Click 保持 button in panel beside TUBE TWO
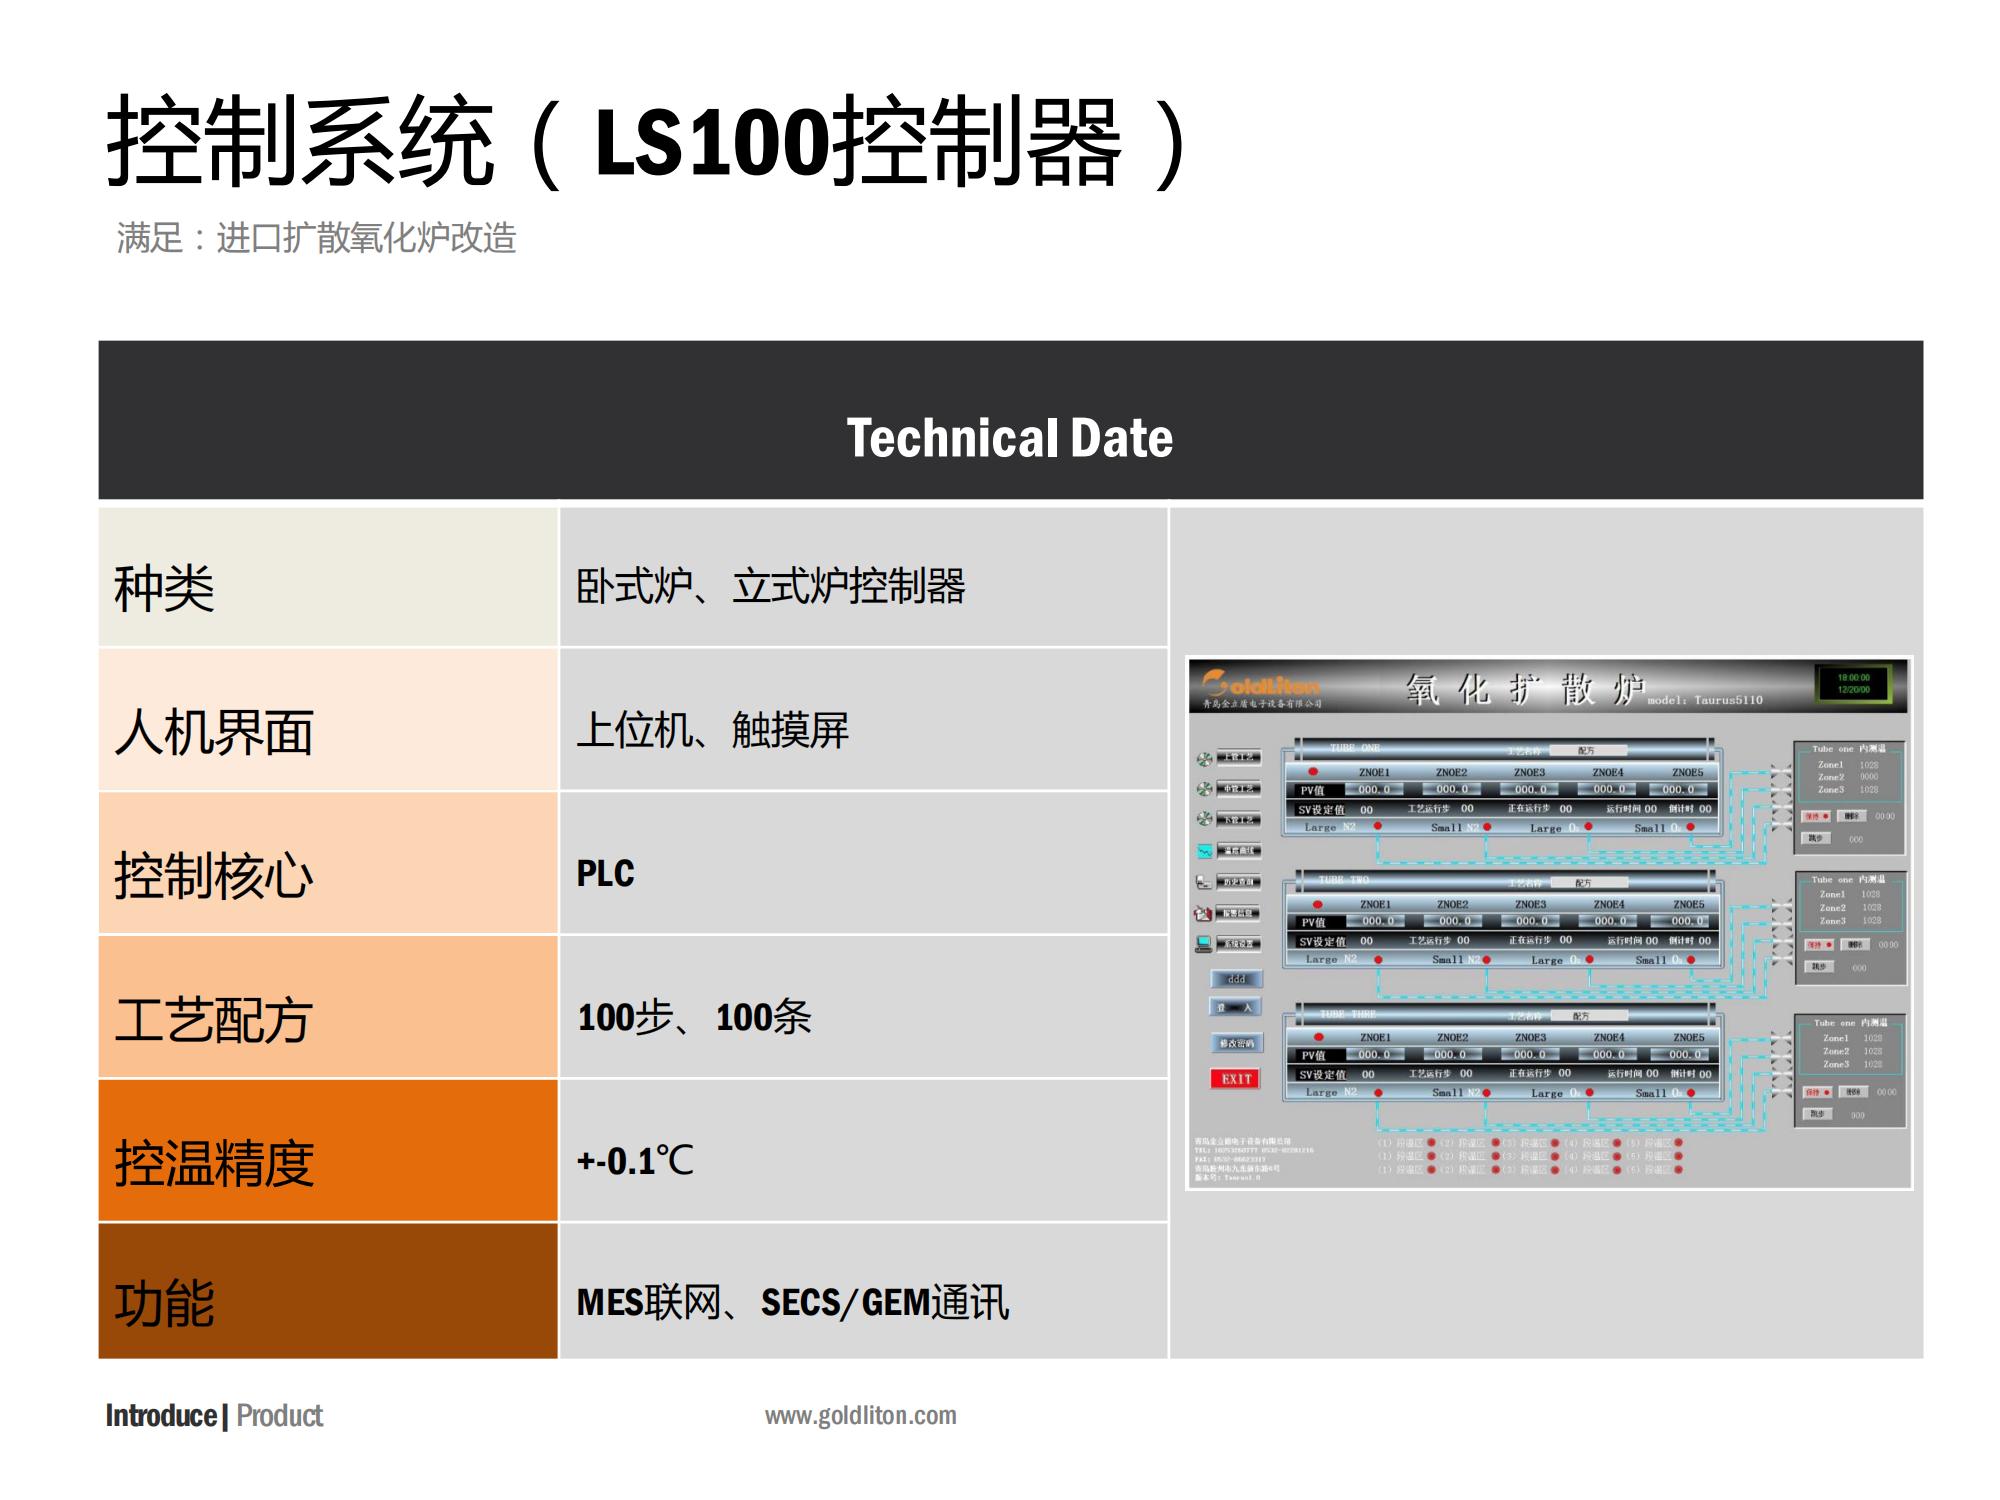 [1818, 944]
